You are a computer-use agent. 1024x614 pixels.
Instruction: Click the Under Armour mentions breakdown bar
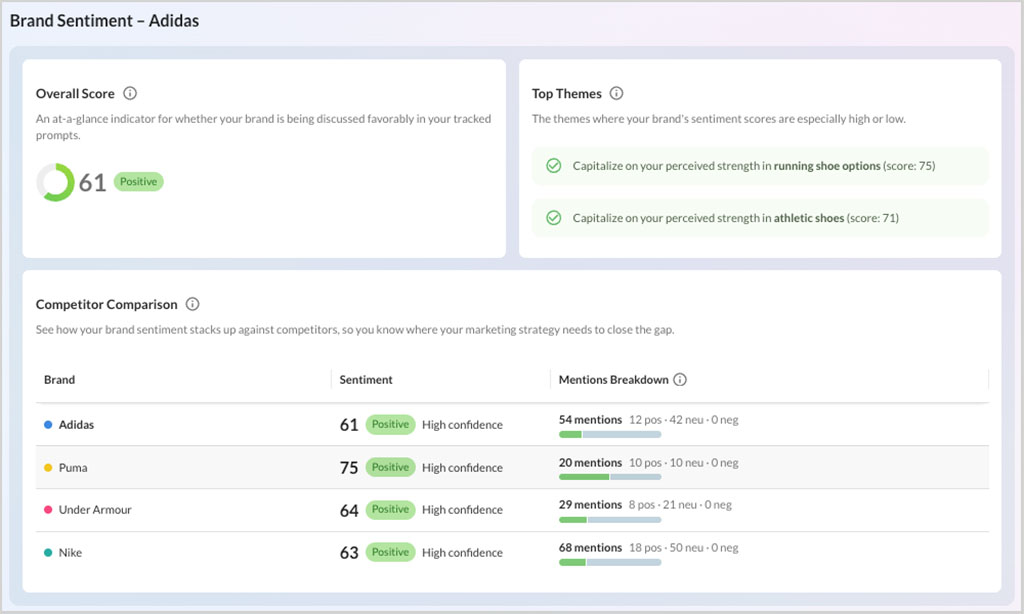coord(610,520)
